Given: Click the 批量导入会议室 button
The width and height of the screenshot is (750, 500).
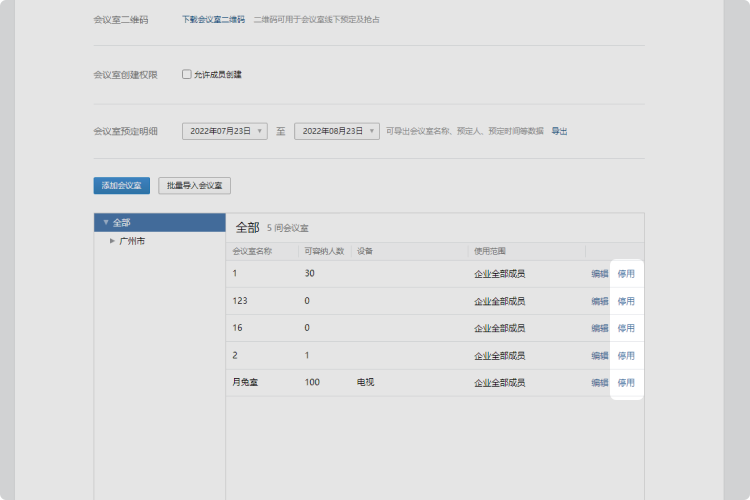Looking at the screenshot, I should point(195,186).
